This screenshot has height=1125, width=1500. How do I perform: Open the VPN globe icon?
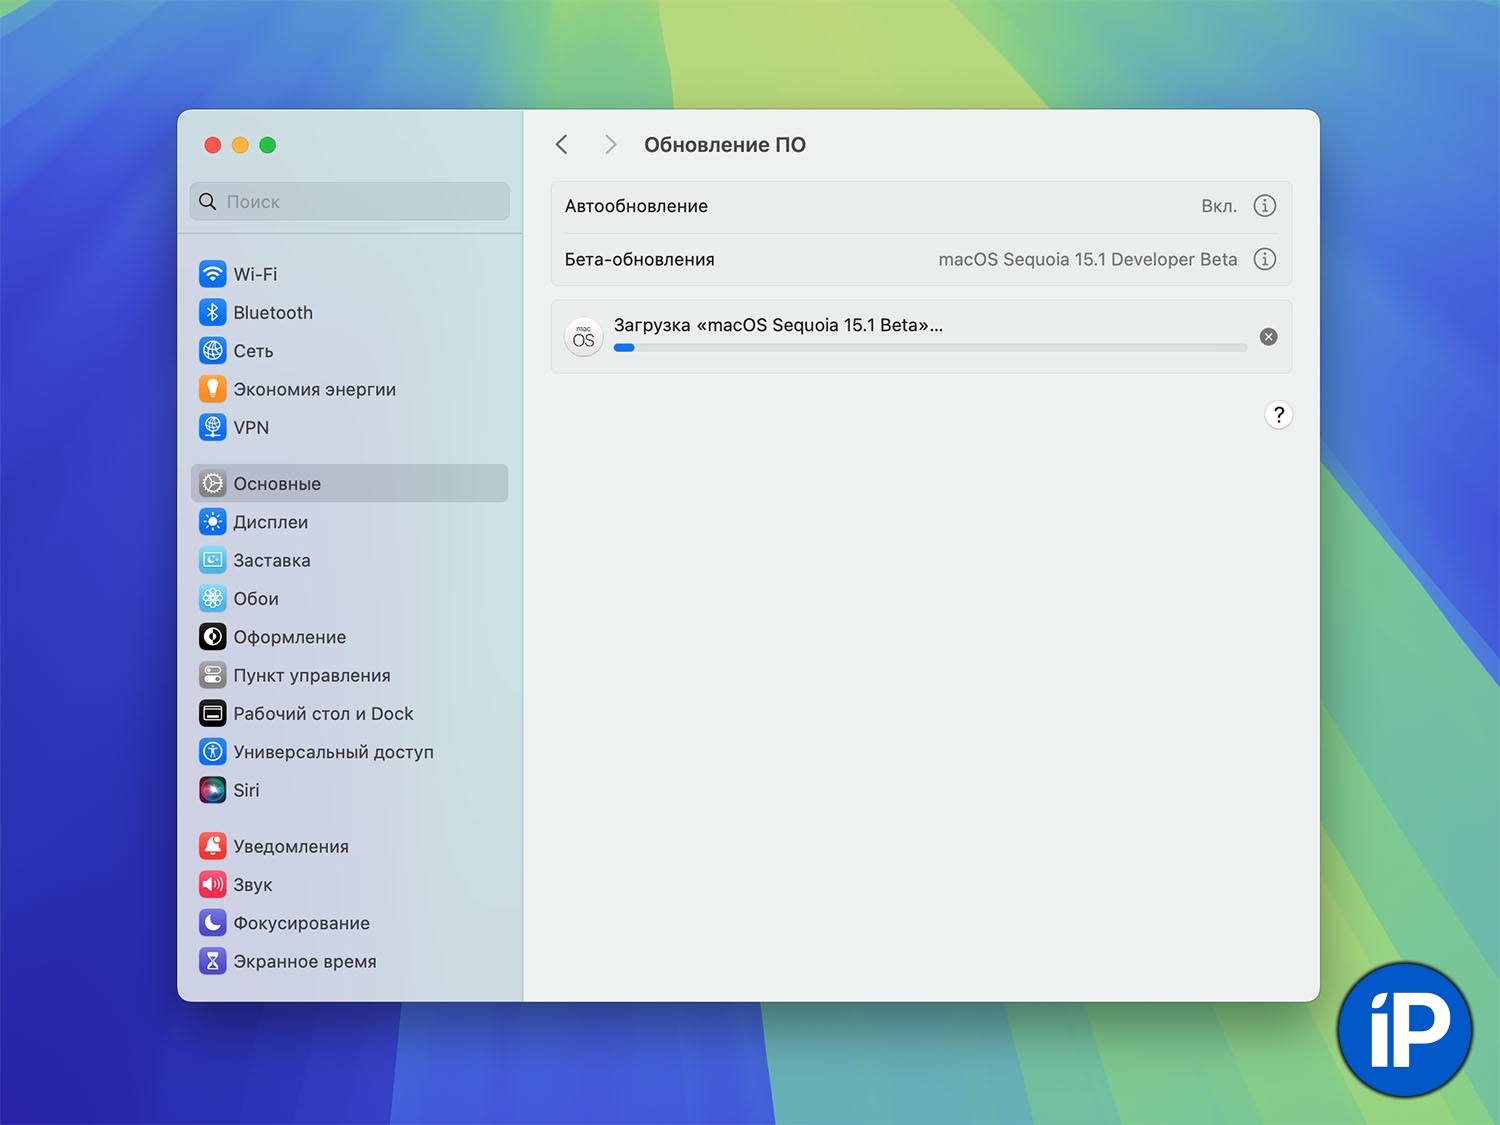(x=212, y=427)
